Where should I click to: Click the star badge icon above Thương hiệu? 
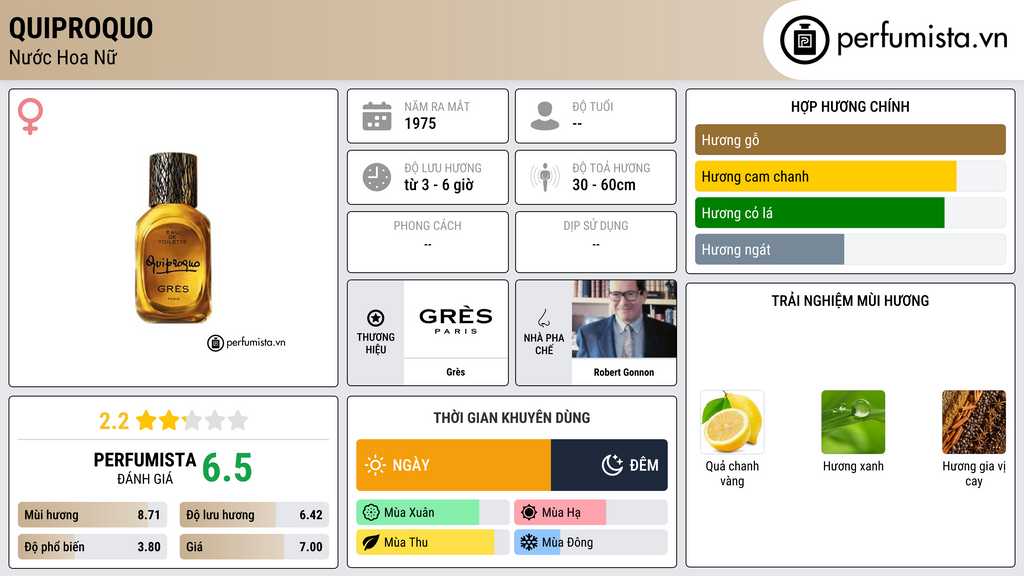(376, 318)
